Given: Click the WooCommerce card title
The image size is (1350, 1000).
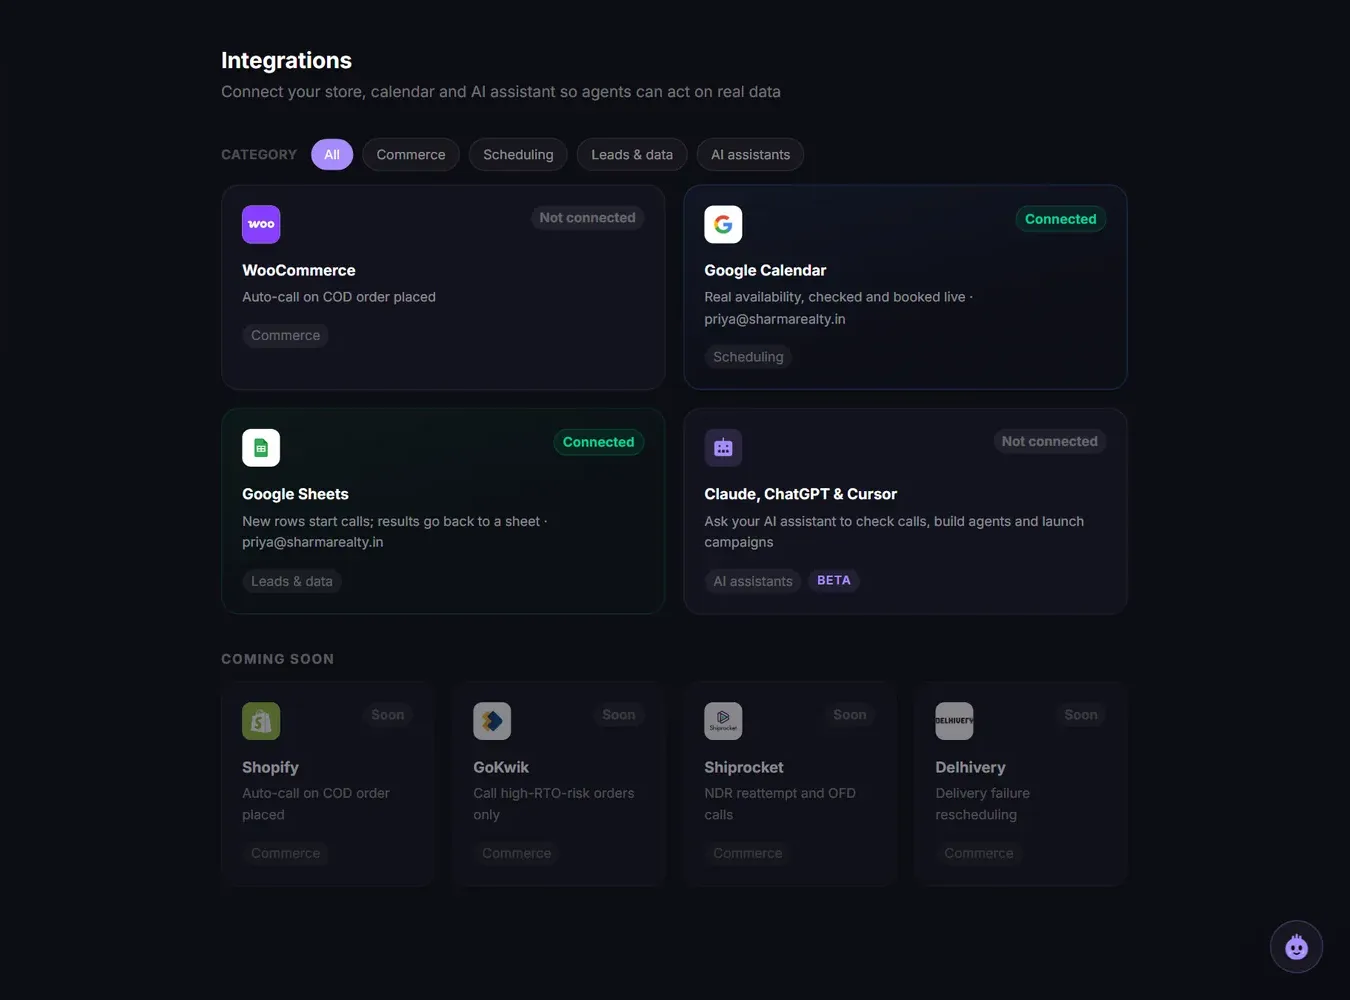Looking at the screenshot, I should (x=299, y=270).
